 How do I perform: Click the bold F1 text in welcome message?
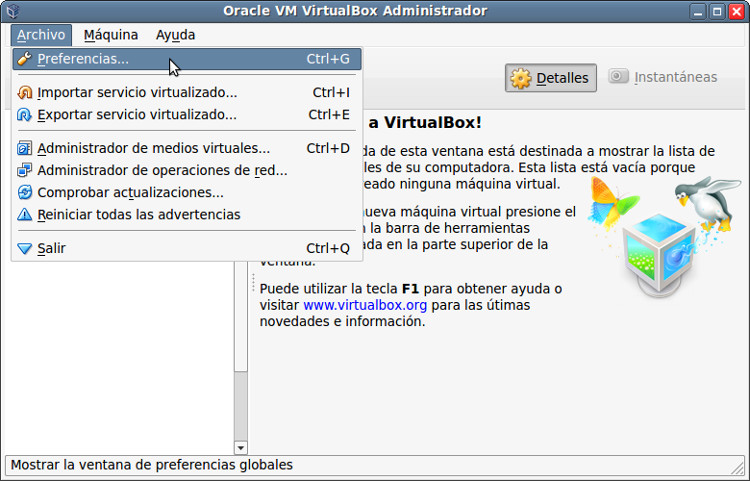(x=410, y=289)
